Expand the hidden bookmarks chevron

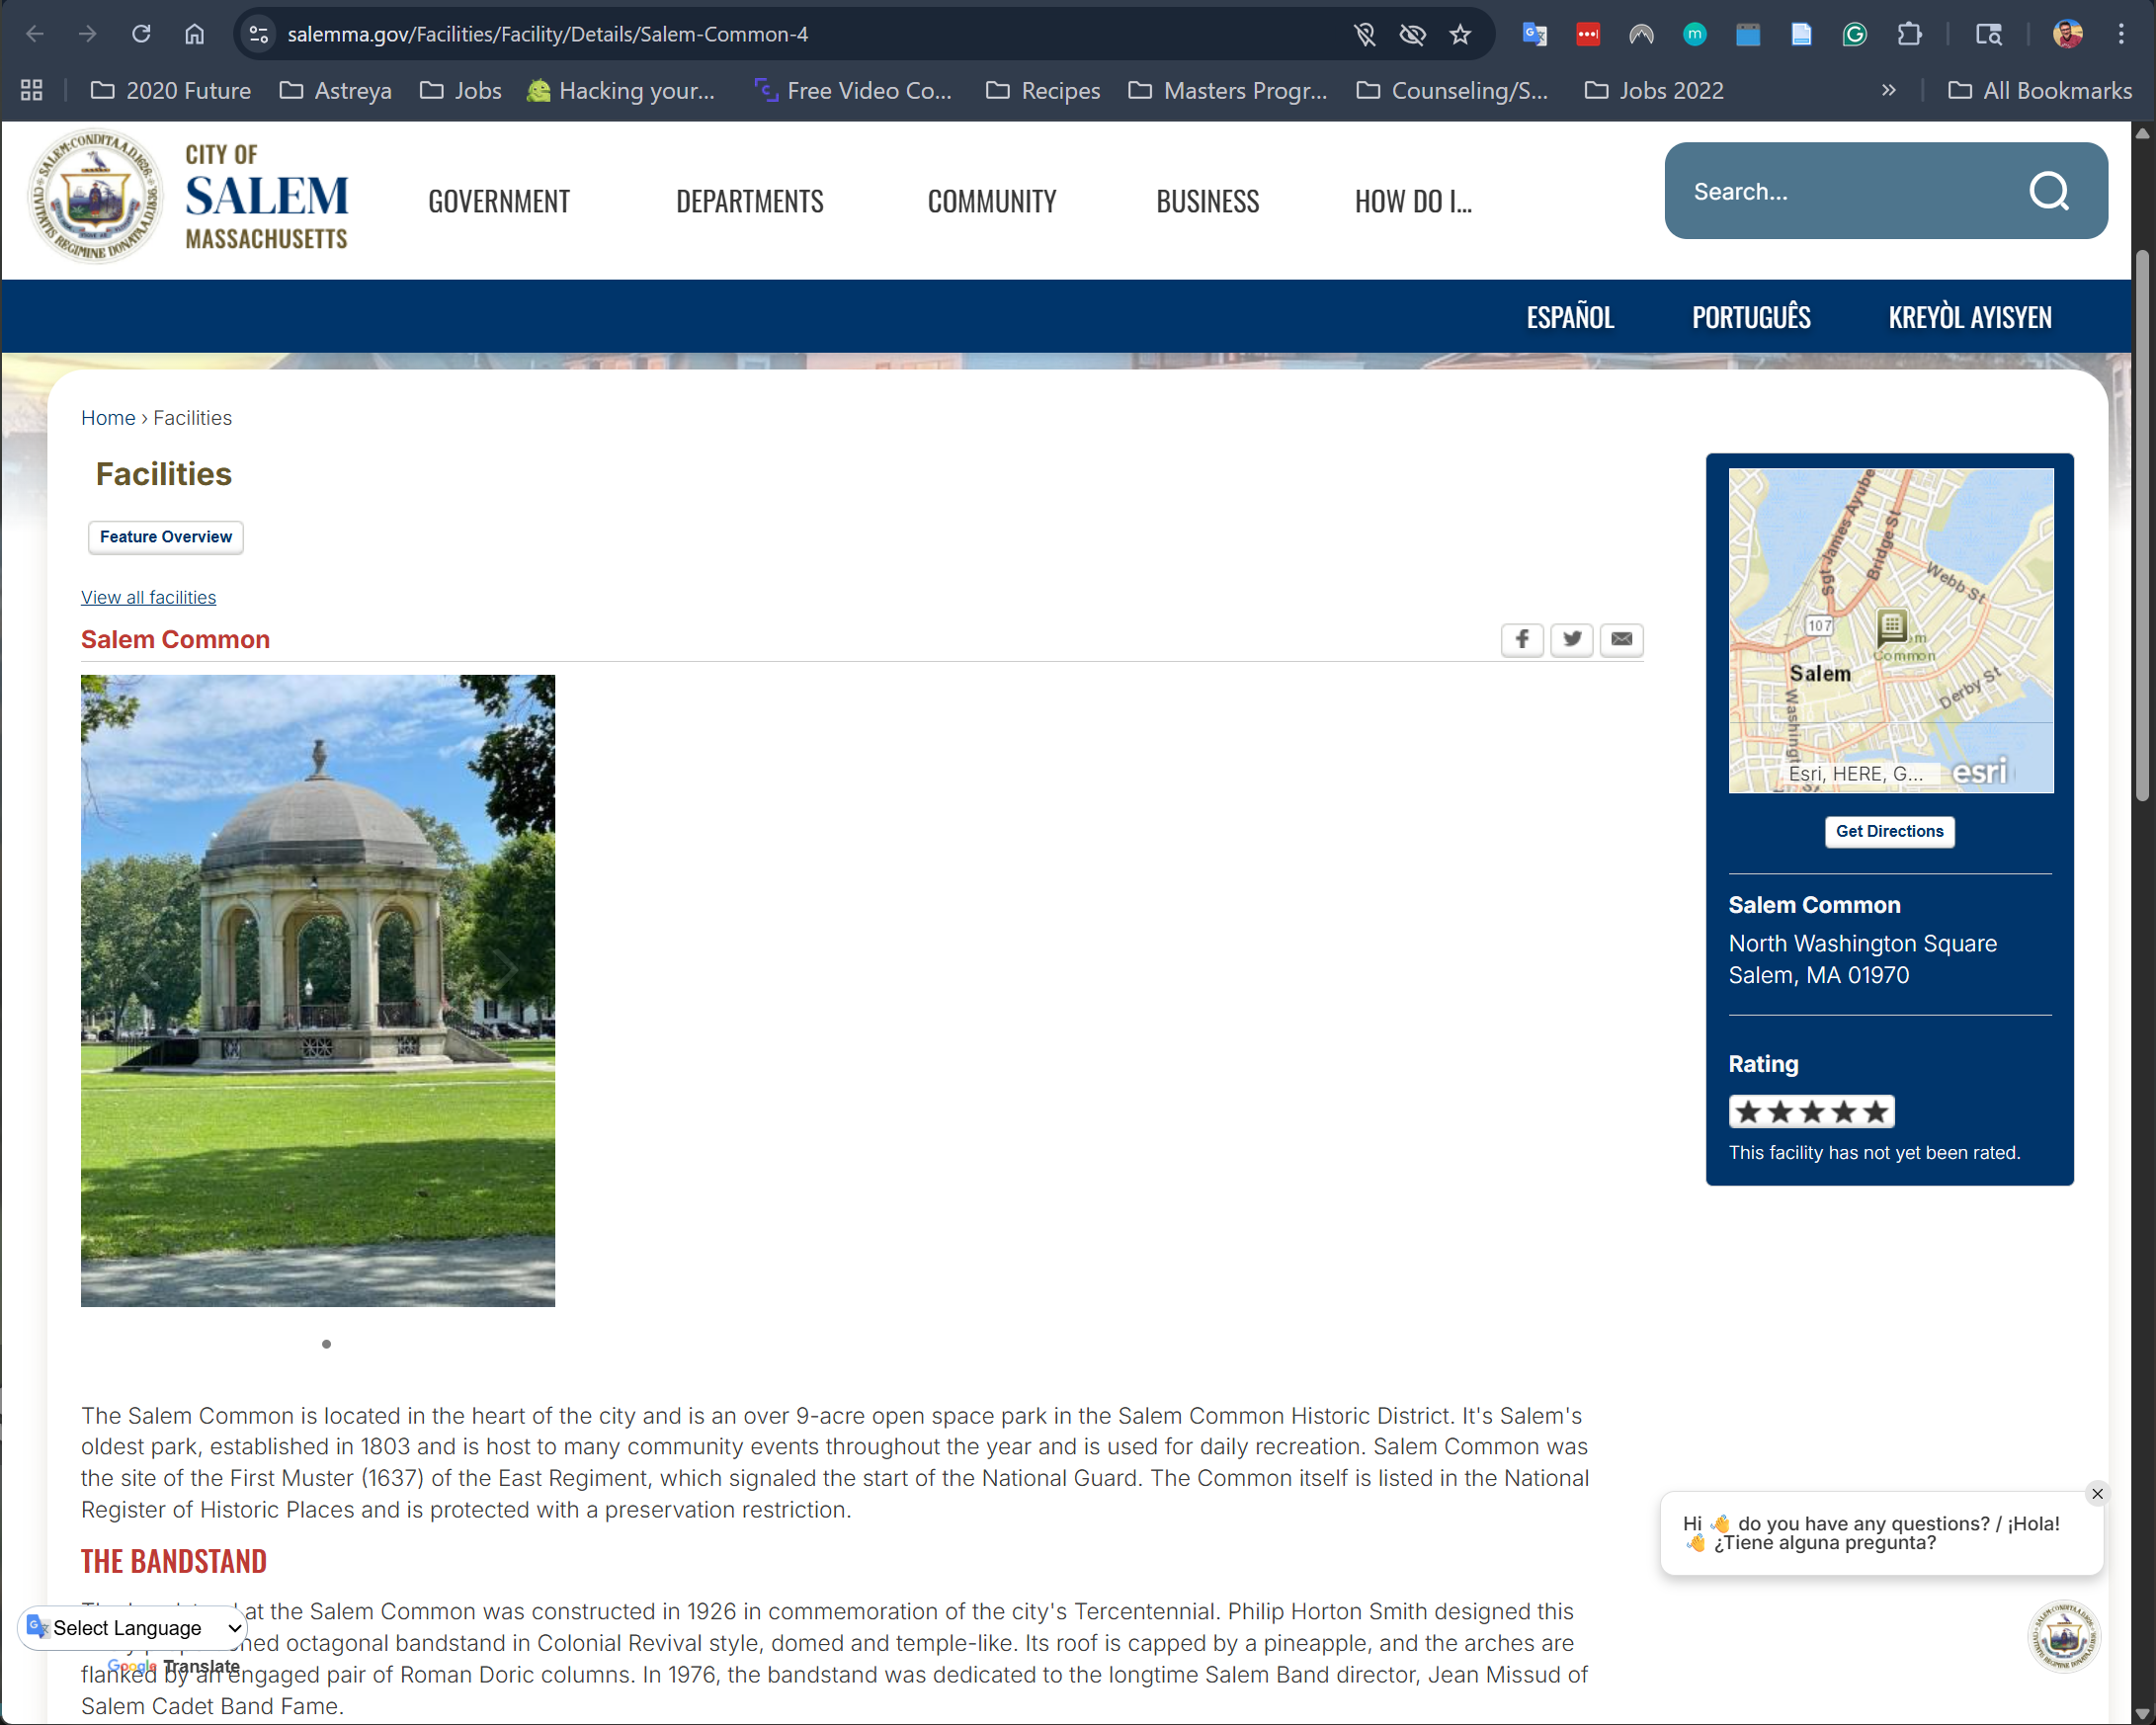pyautogui.click(x=1888, y=90)
